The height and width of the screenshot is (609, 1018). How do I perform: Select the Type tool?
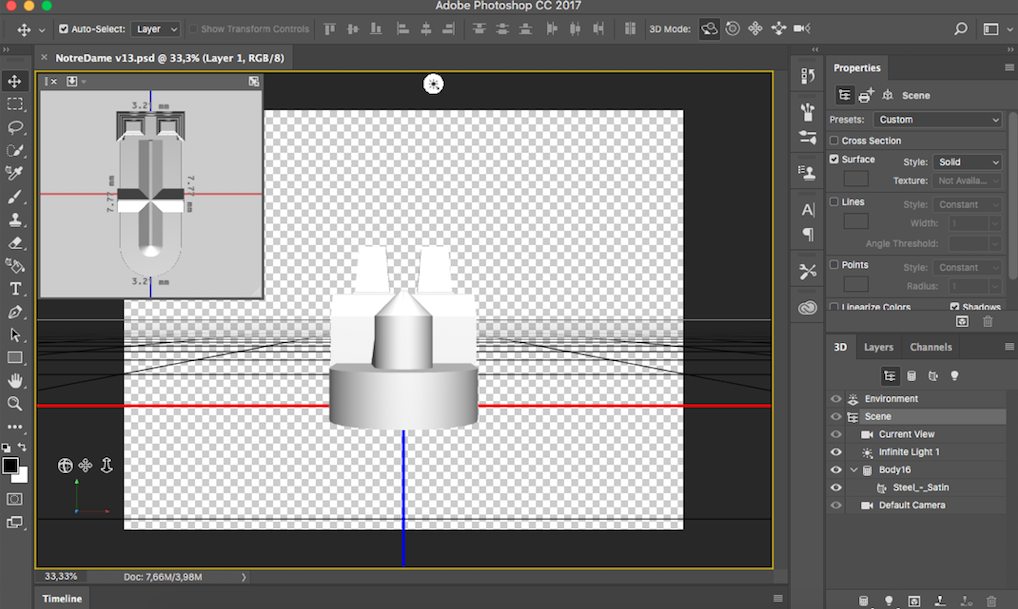[x=15, y=289]
